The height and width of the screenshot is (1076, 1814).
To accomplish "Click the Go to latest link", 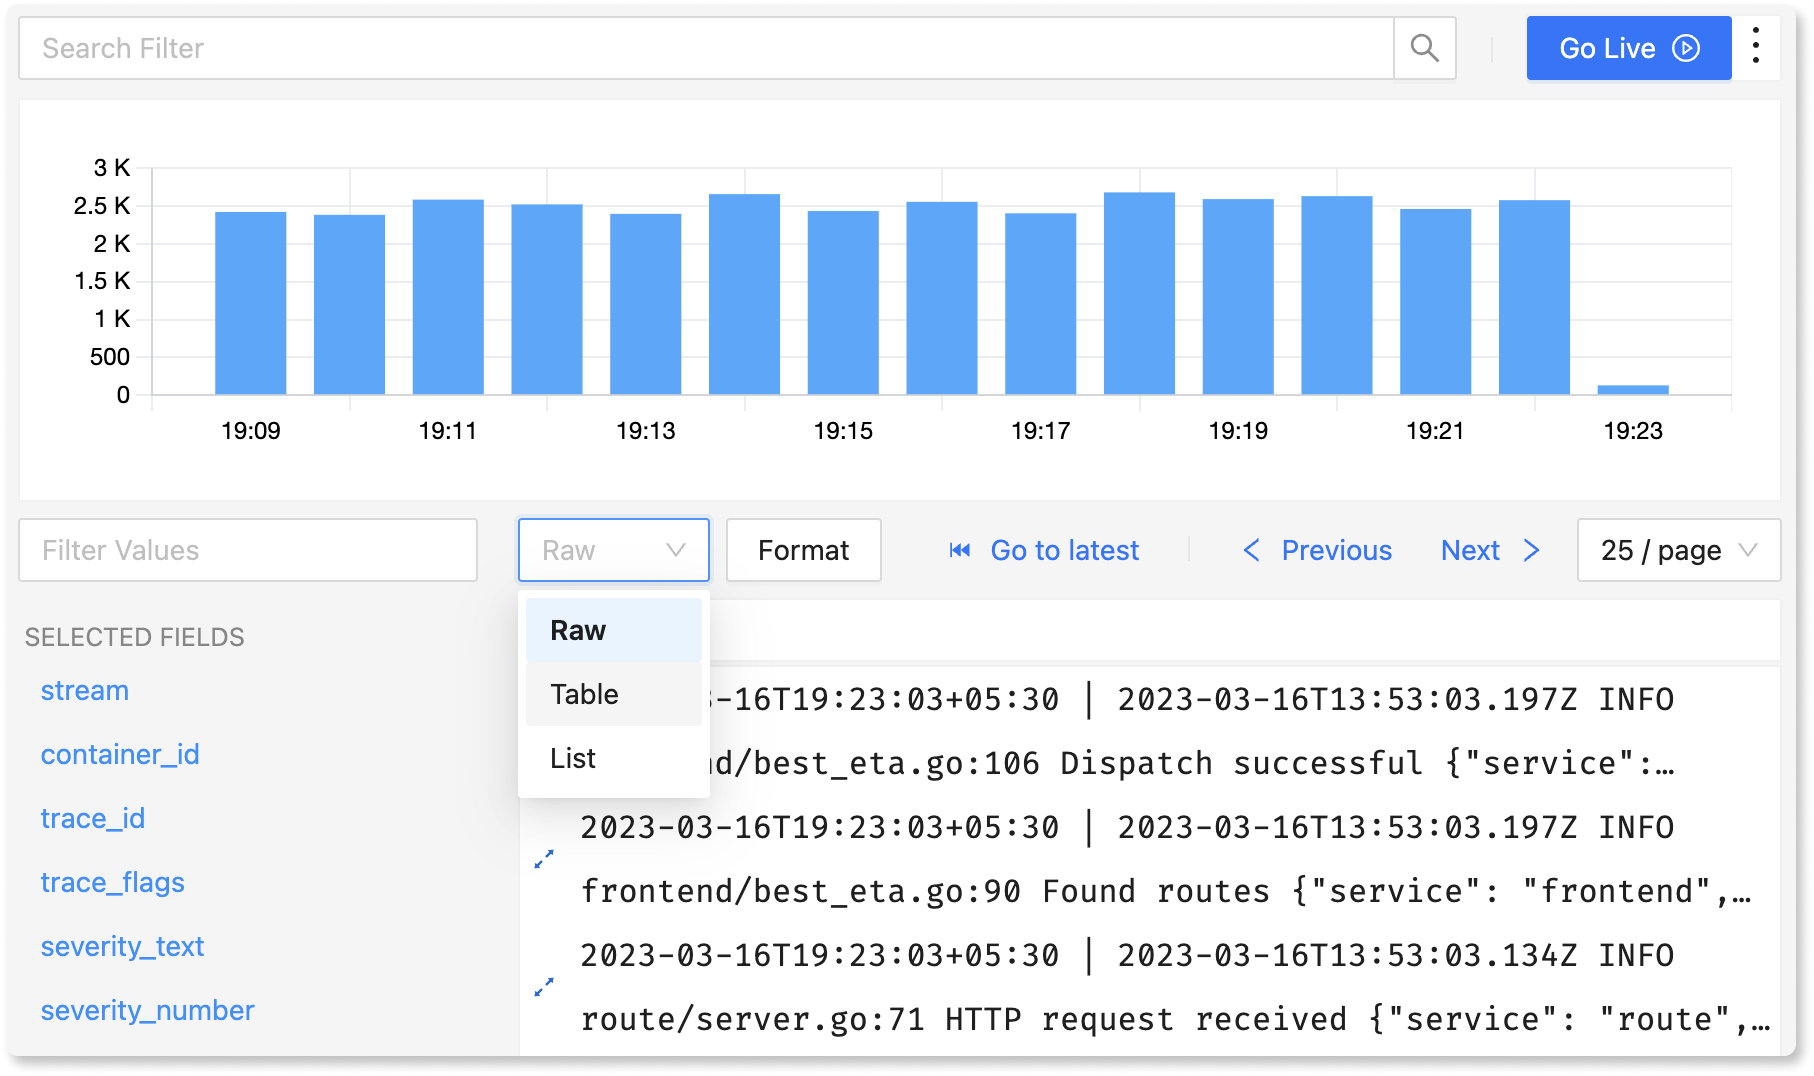I will click(1064, 550).
